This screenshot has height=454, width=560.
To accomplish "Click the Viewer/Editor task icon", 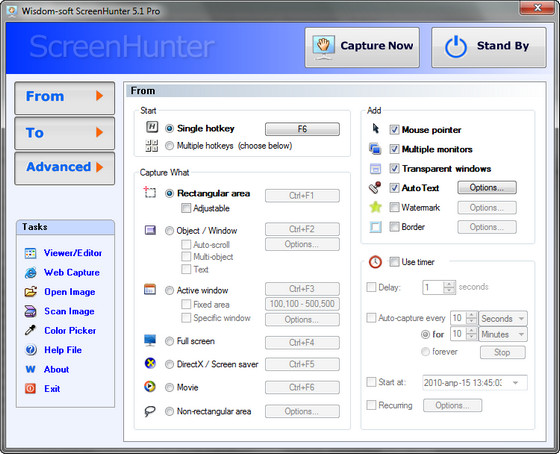I will coord(30,253).
